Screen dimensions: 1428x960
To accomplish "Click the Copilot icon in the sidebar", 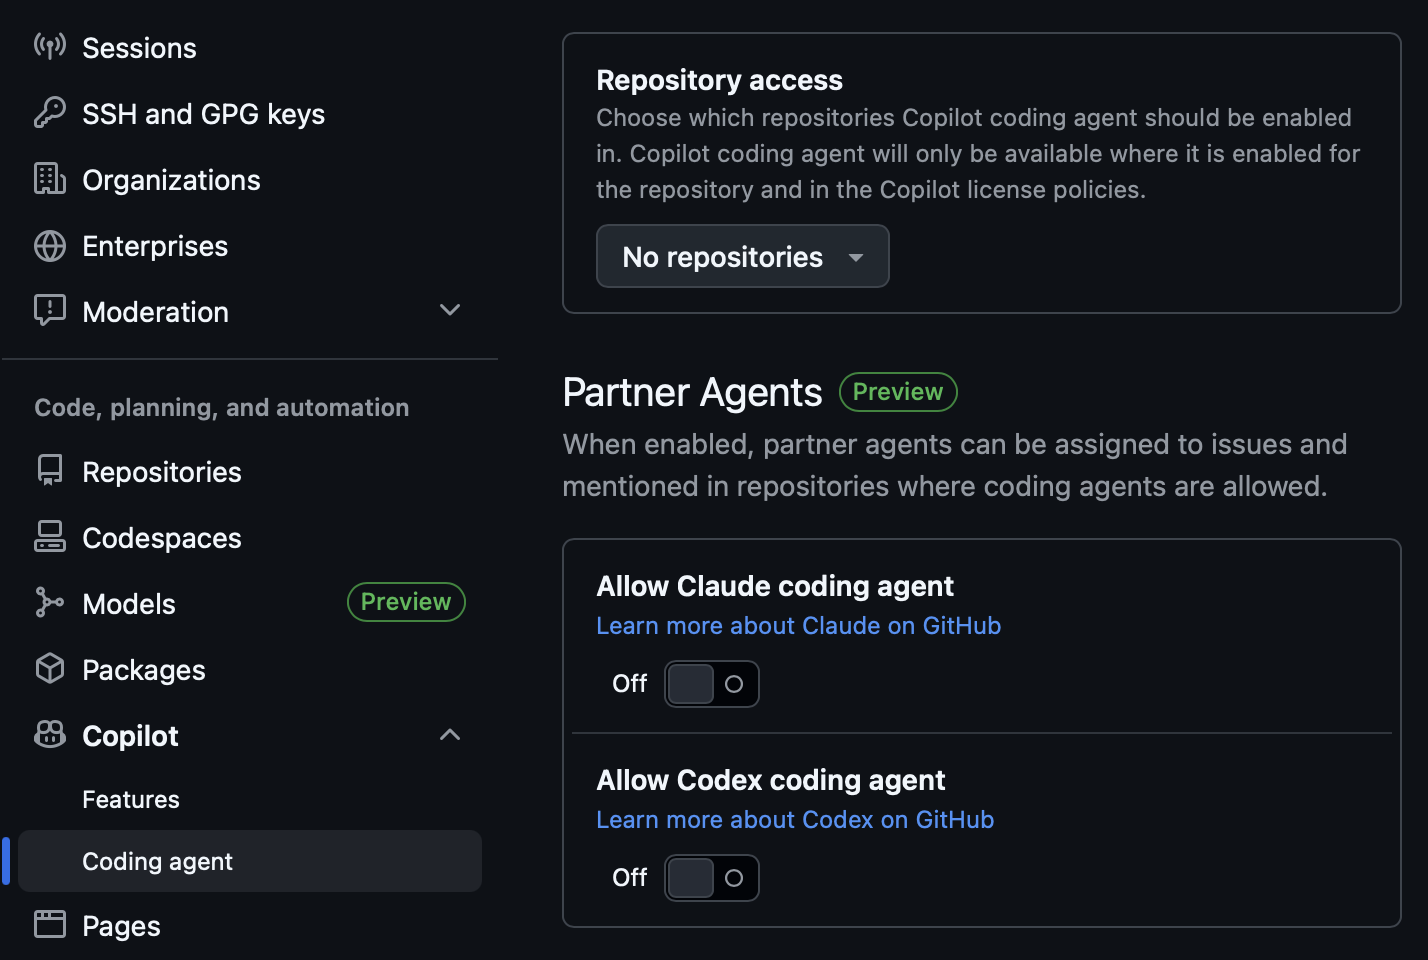I will (x=49, y=735).
